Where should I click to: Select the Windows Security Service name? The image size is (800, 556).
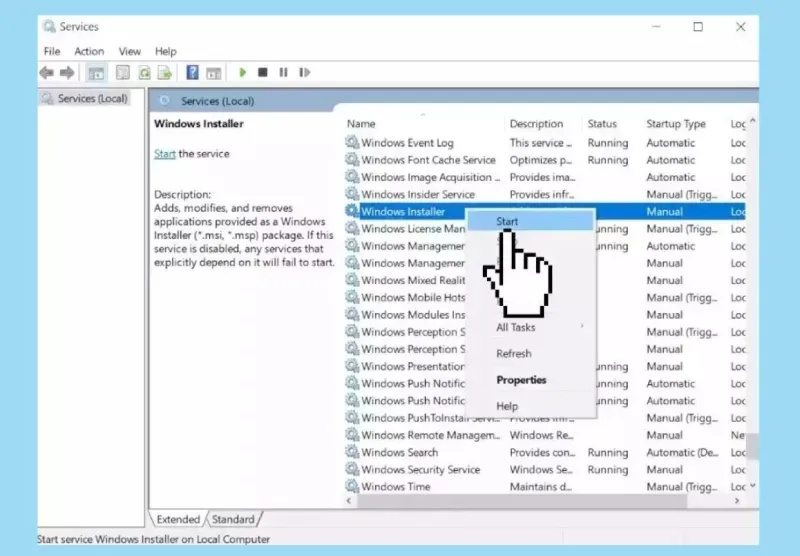pos(420,469)
